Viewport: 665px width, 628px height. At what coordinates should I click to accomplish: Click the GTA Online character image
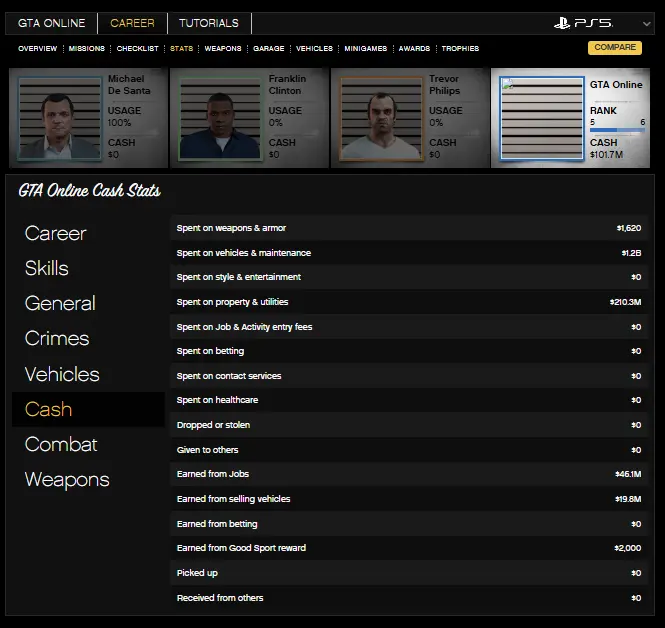tap(542, 119)
